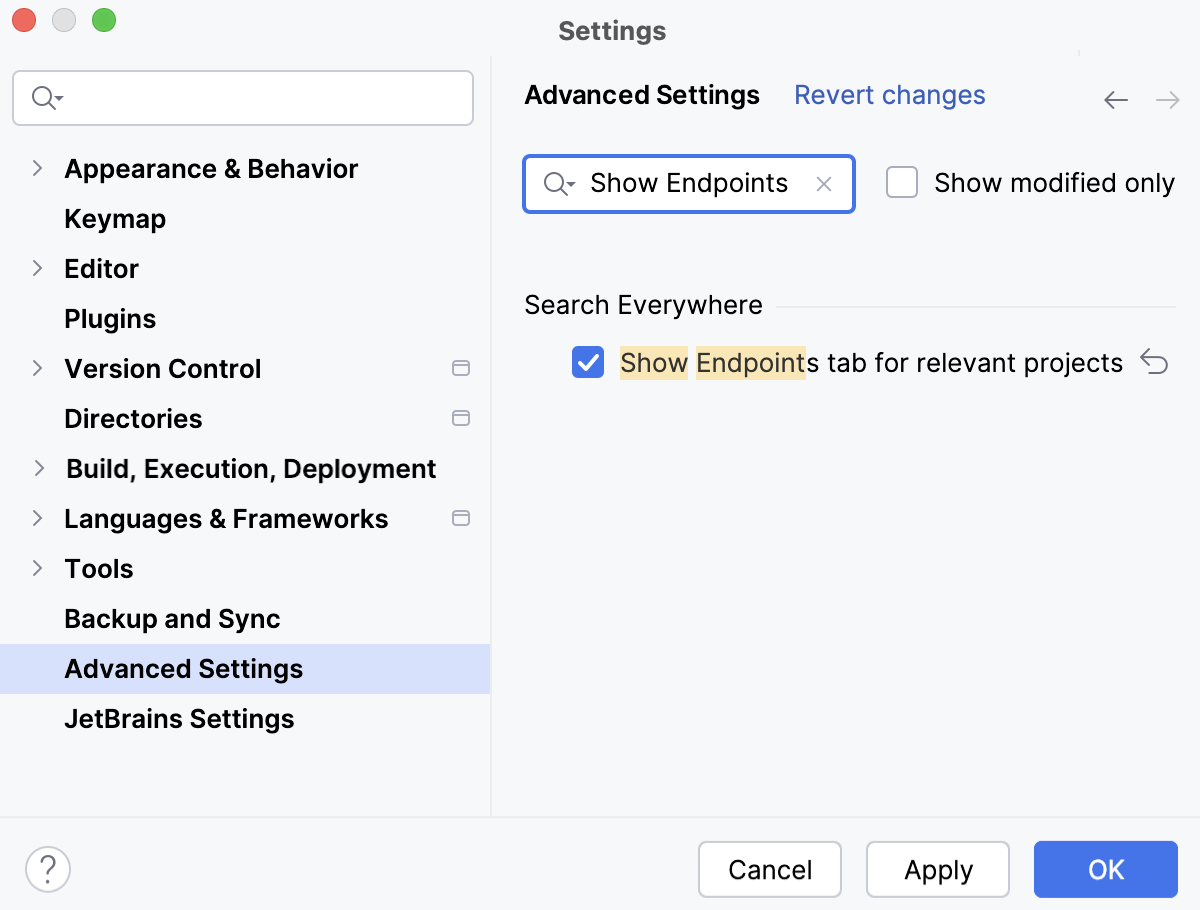The image size is (1200, 910).
Task: Click the modified-settings indicator beside Version Control
Action: pos(461,368)
